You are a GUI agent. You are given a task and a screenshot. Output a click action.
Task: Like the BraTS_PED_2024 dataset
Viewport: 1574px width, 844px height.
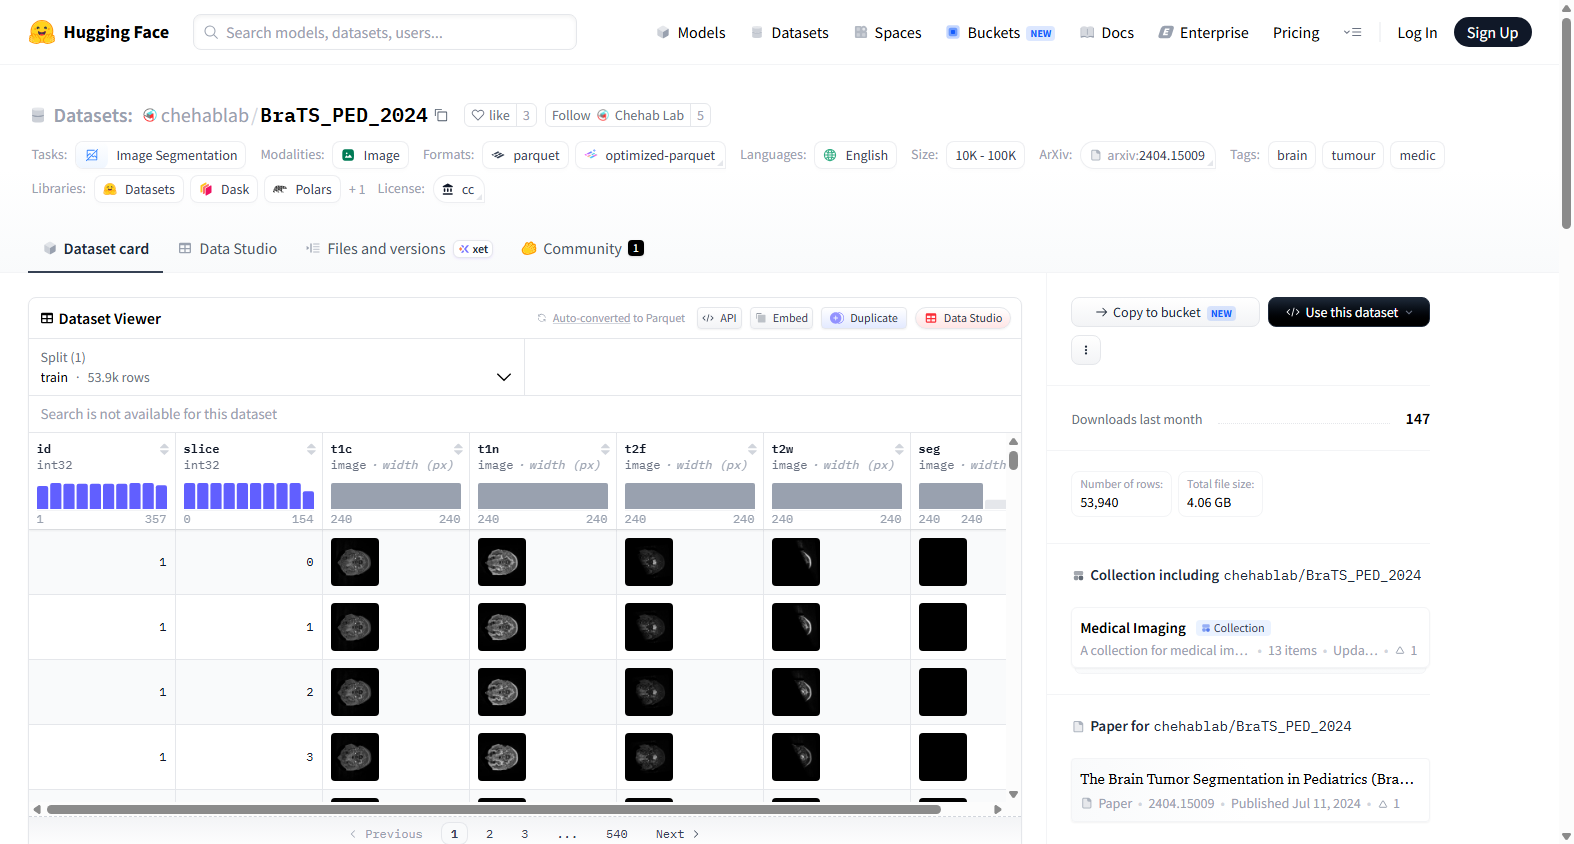click(x=491, y=115)
